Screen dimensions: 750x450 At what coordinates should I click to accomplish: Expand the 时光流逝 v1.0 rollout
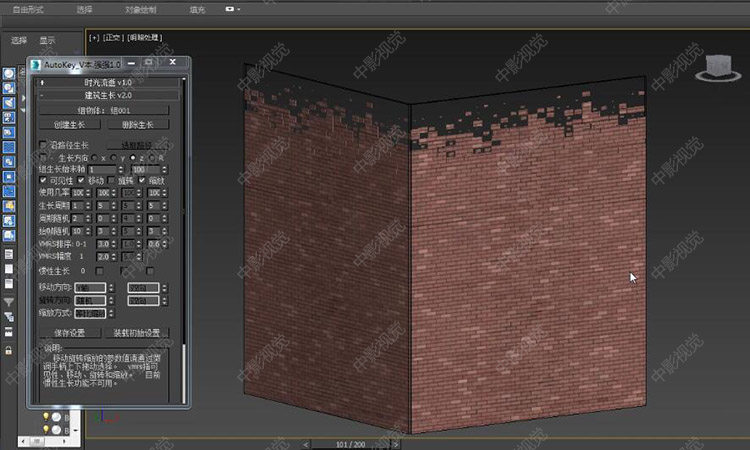pyautogui.click(x=107, y=82)
